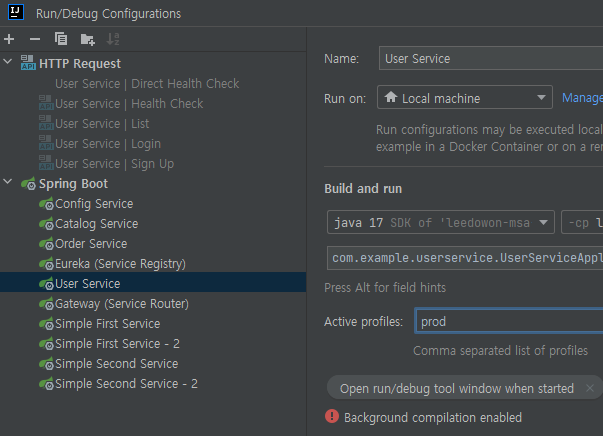Click the Spring icon next to Catalog Service
Screen dimensions: 603x436
coord(46,223)
